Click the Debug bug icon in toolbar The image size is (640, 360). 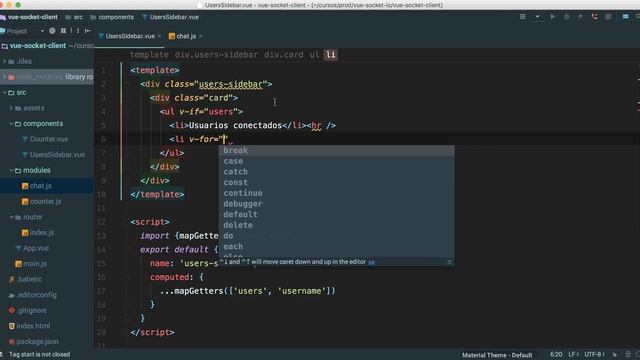567,17
